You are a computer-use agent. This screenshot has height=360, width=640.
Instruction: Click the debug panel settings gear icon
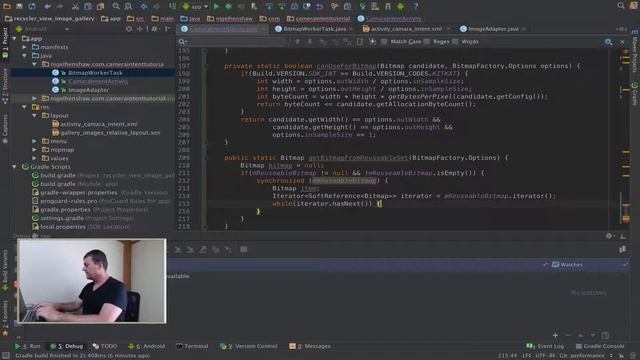point(609,236)
